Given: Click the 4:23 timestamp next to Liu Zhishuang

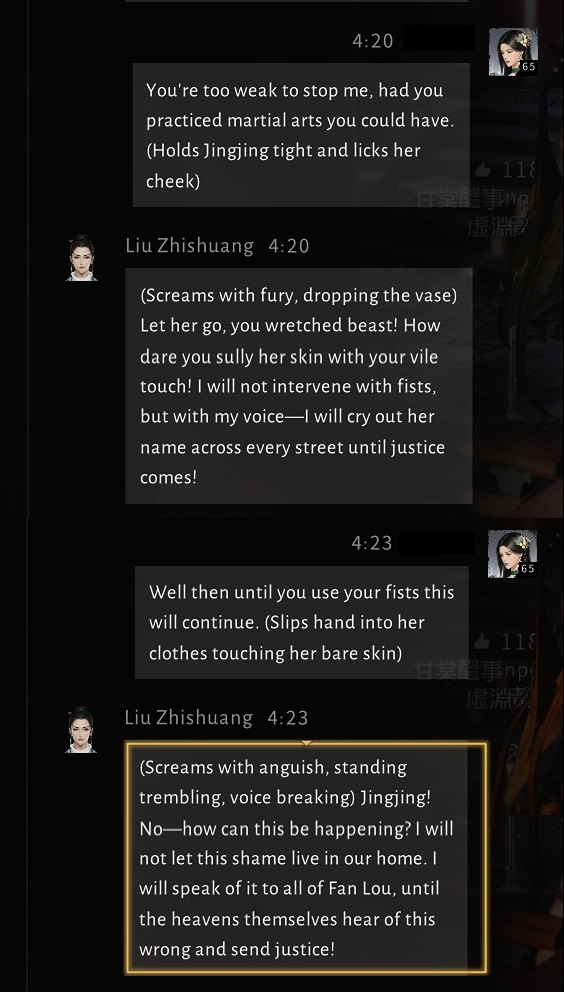Looking at the screenshot, I should 287,717.
